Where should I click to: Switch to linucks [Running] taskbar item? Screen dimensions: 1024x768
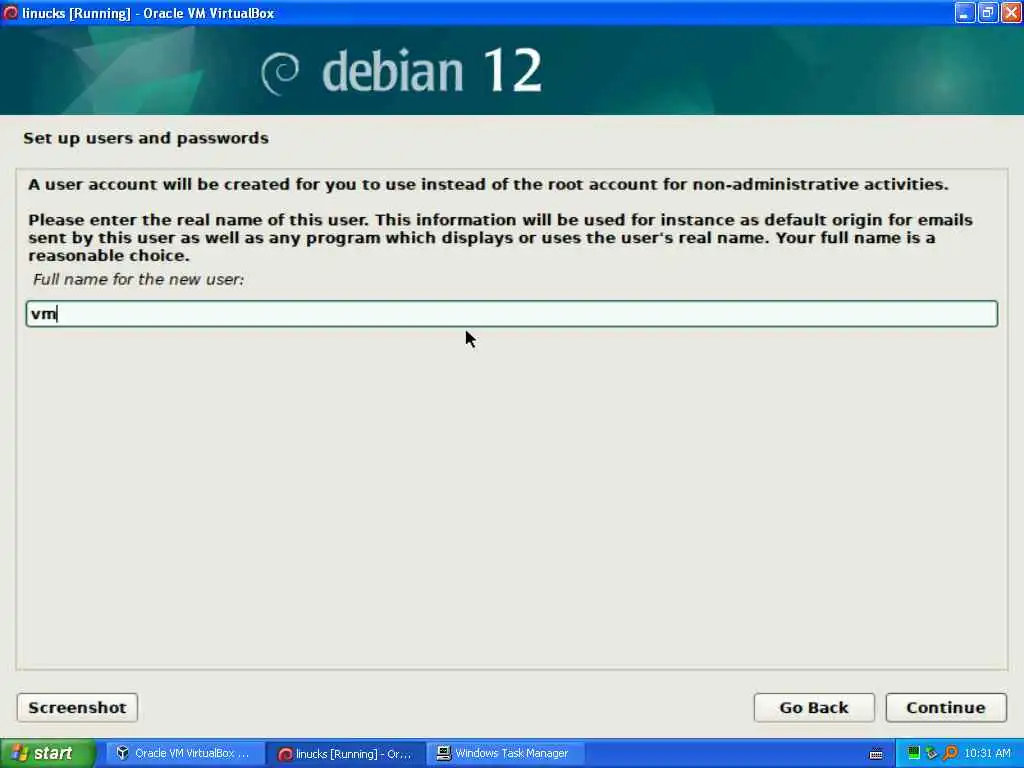coord(347,754)
